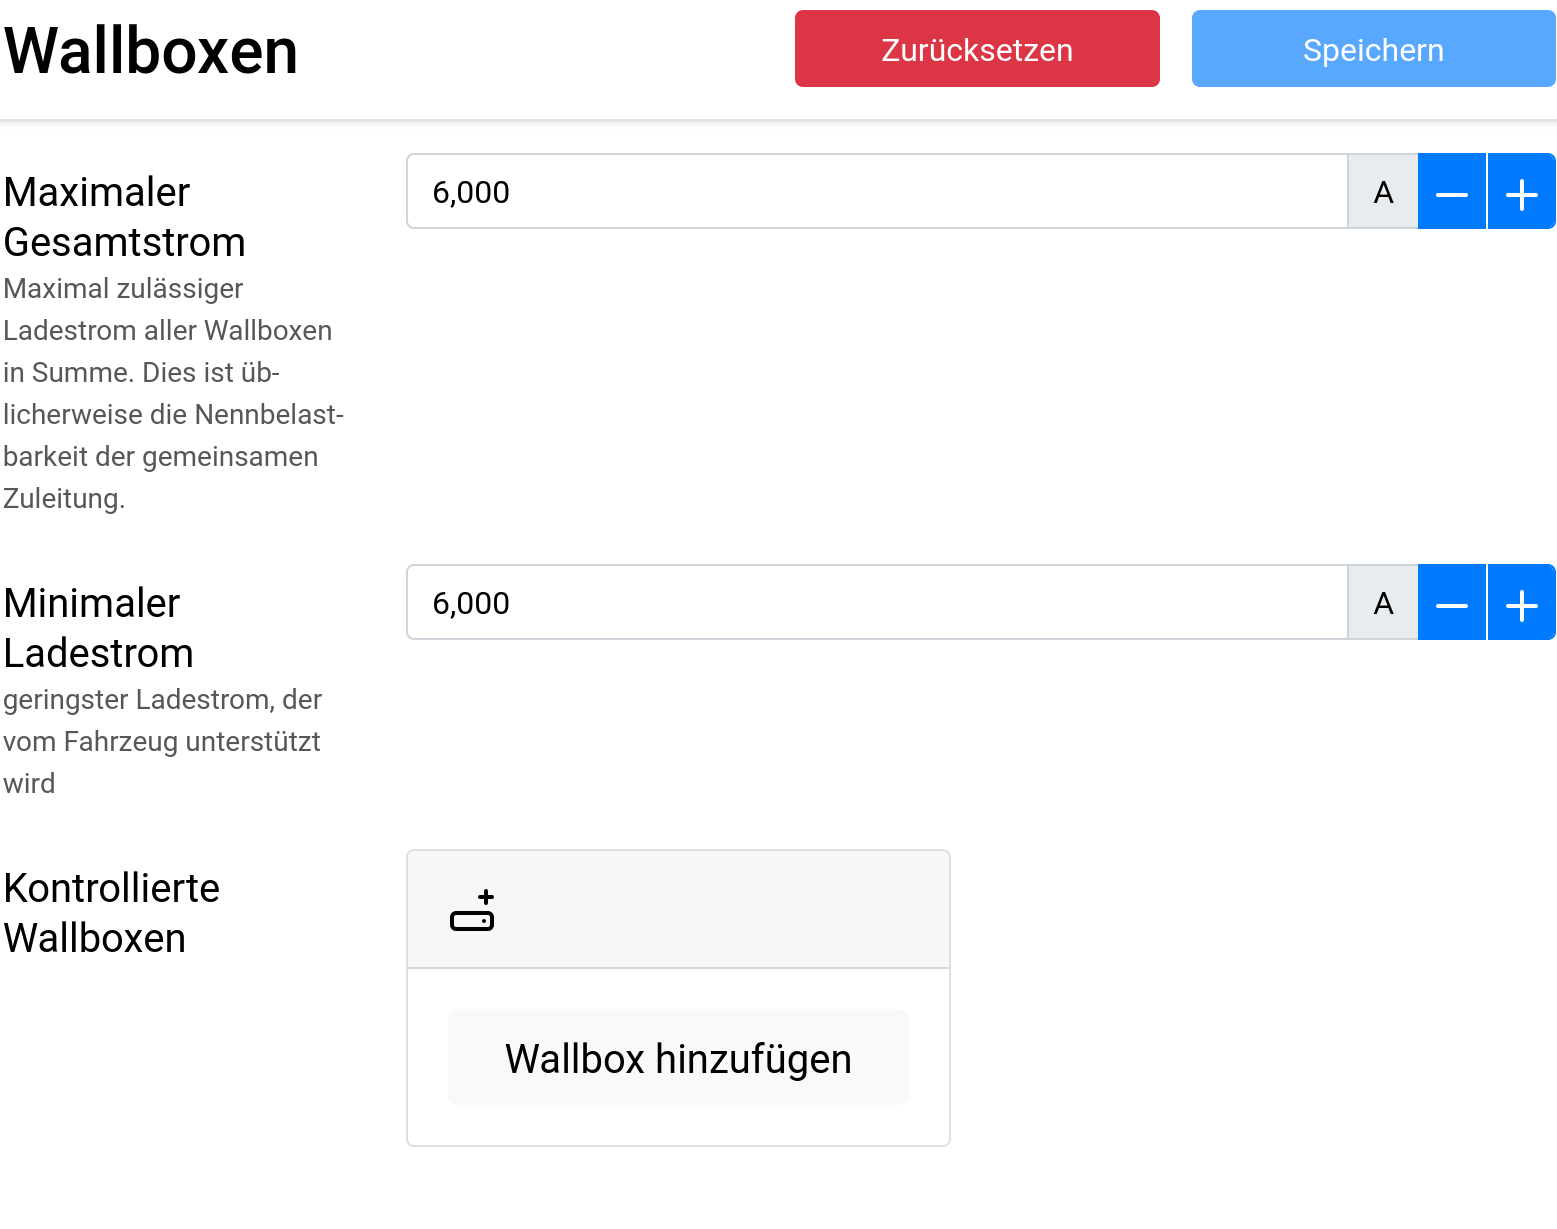Decrease Maximaler Gesamtstrom with minus button

pos(1452,192)
